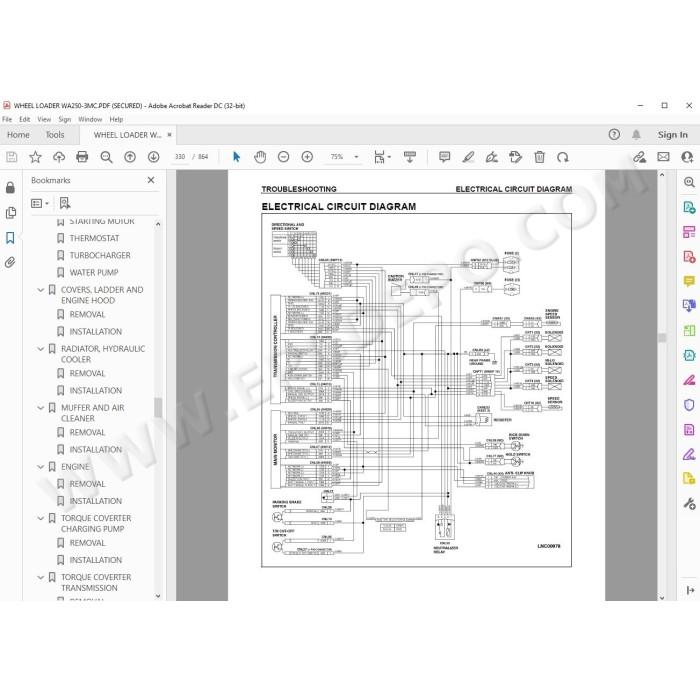Collapse RADIATOR, HYDRAULIC COOLER bookmark

[x=41, y=349]
